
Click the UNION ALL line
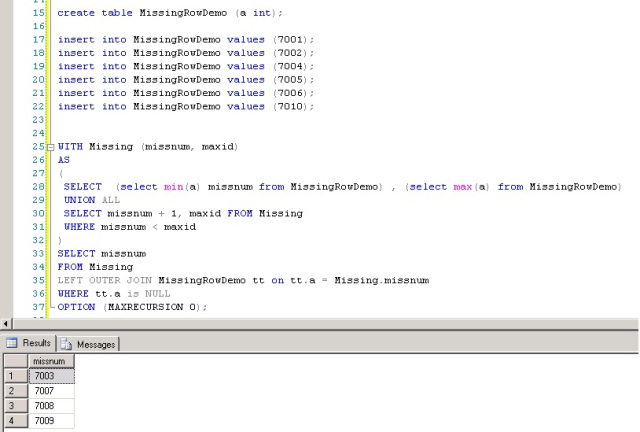pyautogui.click(x=92, y=200)
